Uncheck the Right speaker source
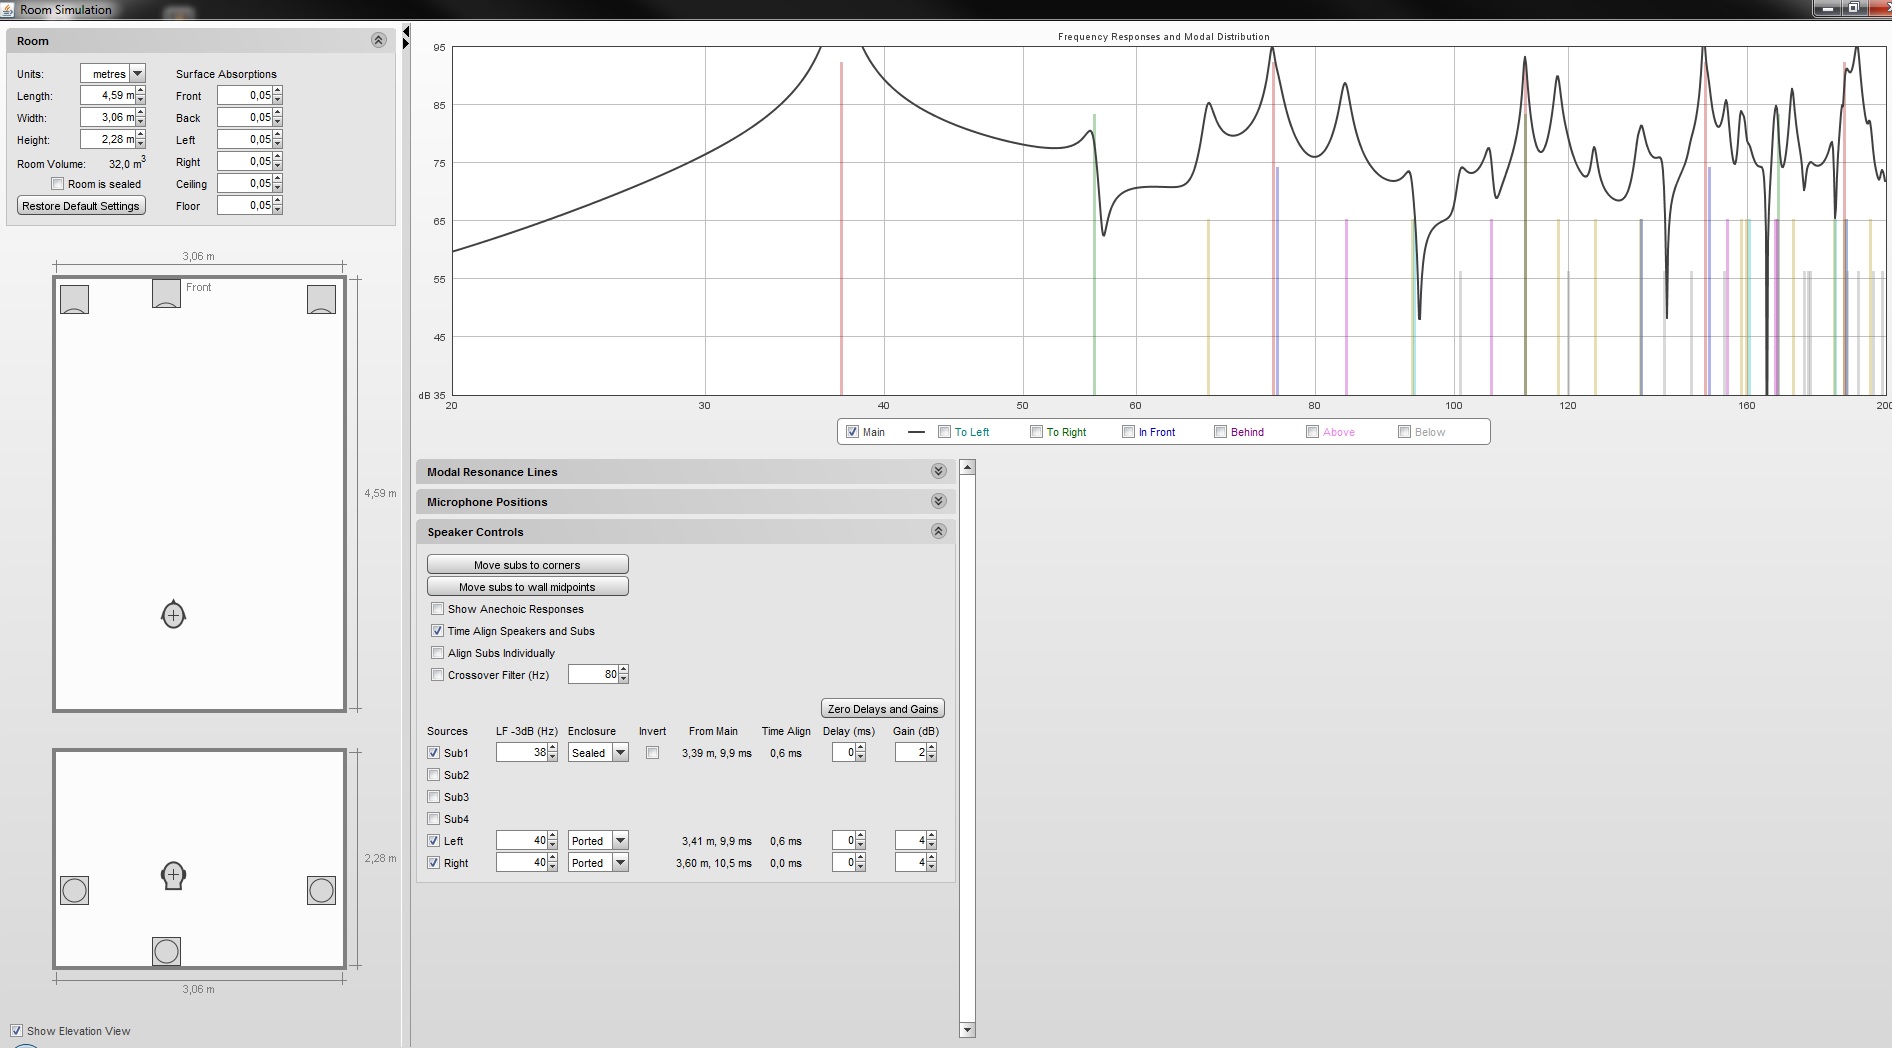 click(433, 863)
